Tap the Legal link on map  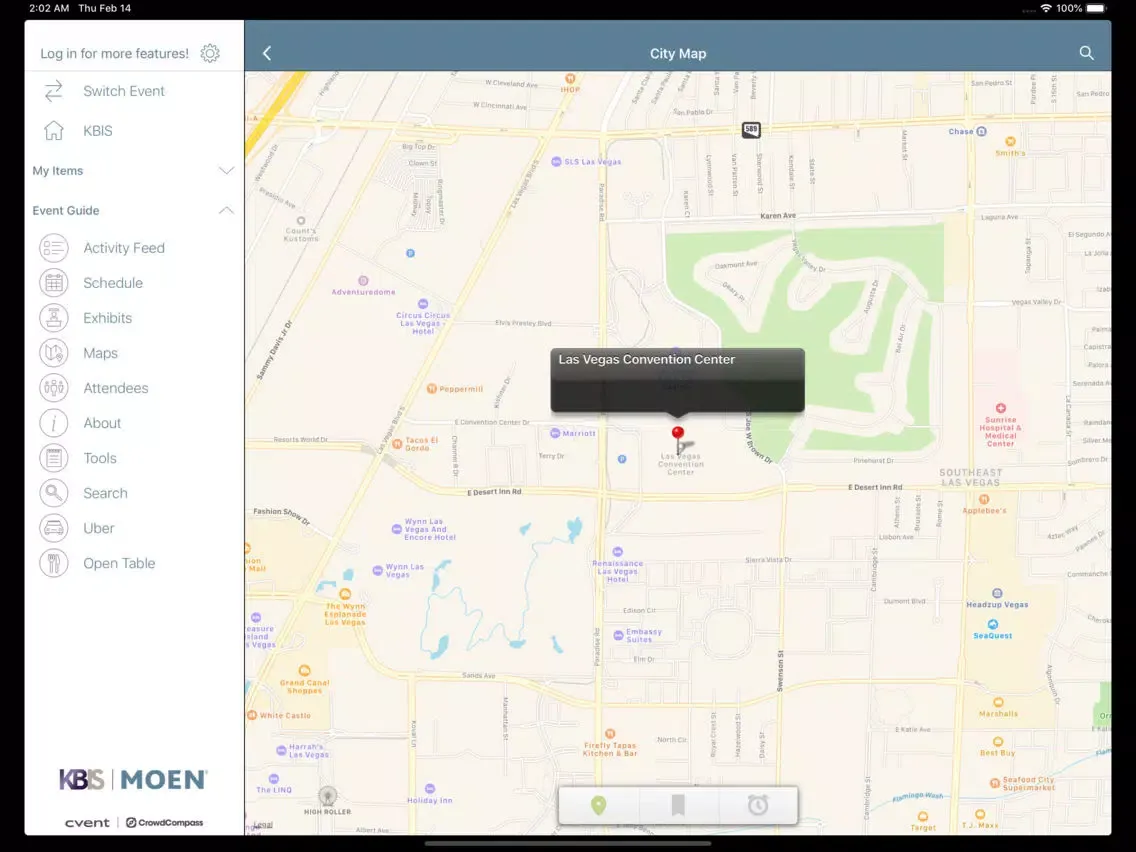tap(264, 824)
